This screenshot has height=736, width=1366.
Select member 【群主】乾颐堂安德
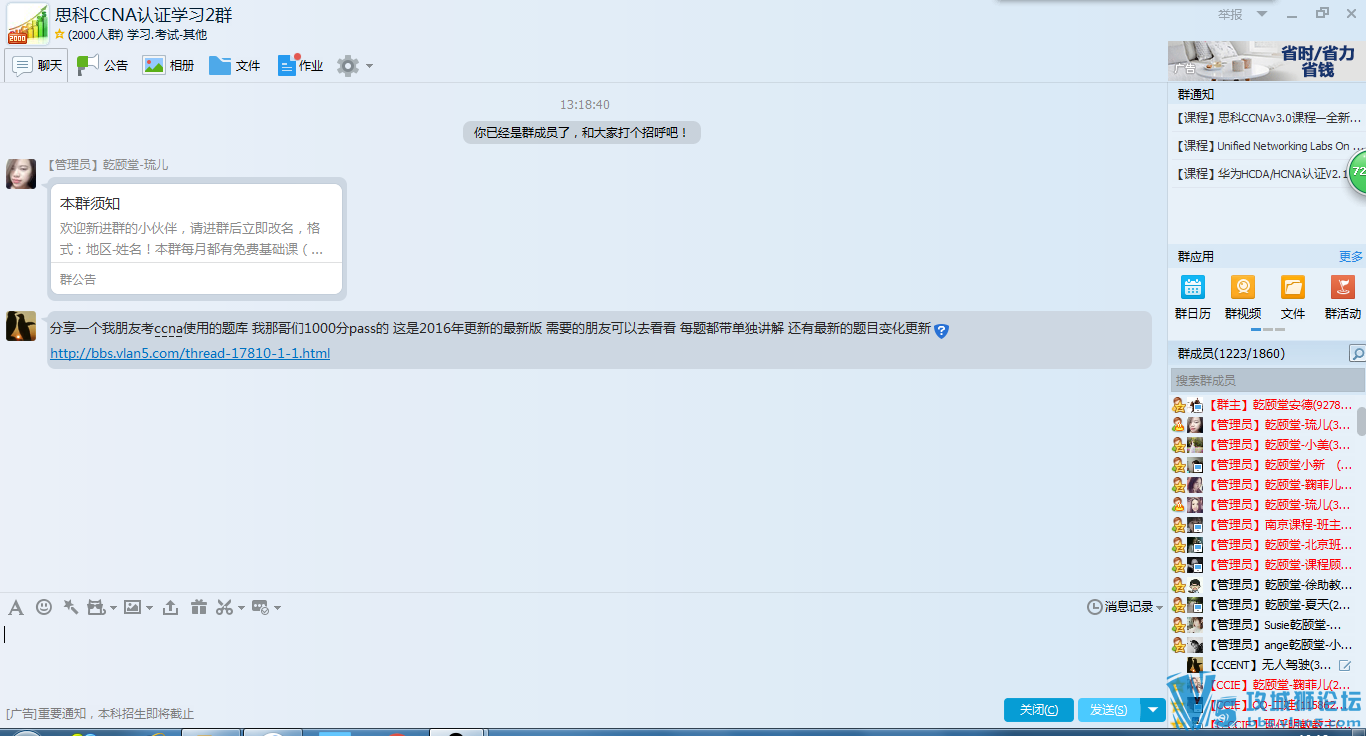1262,405
